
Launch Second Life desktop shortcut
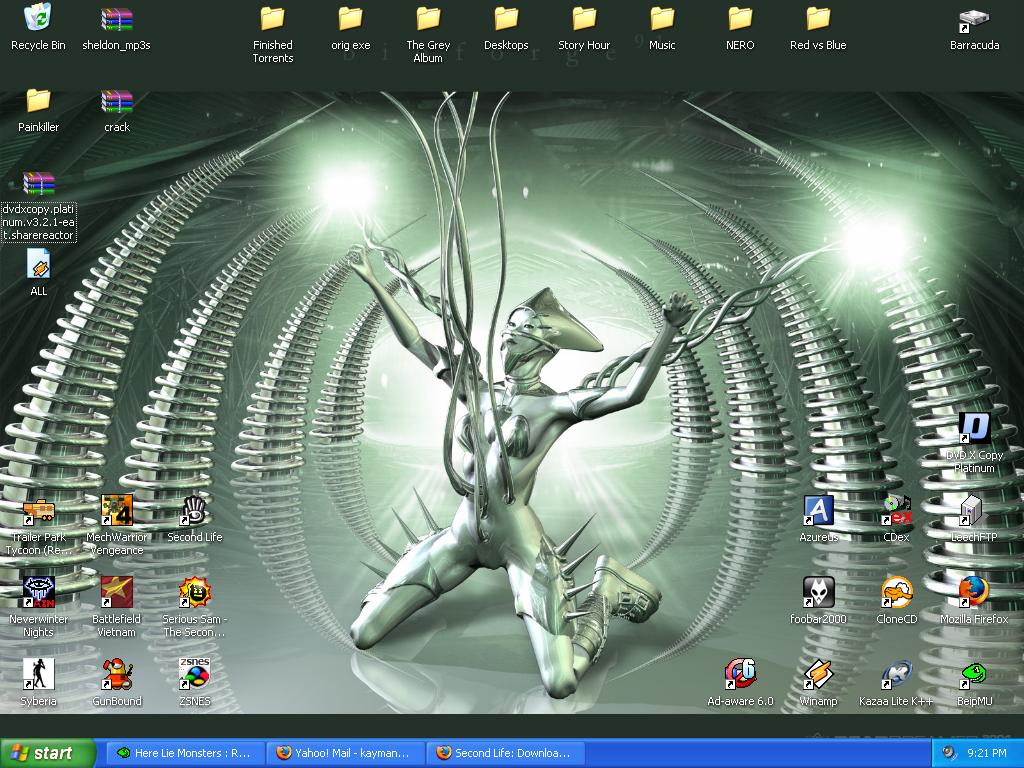[195, 511]
